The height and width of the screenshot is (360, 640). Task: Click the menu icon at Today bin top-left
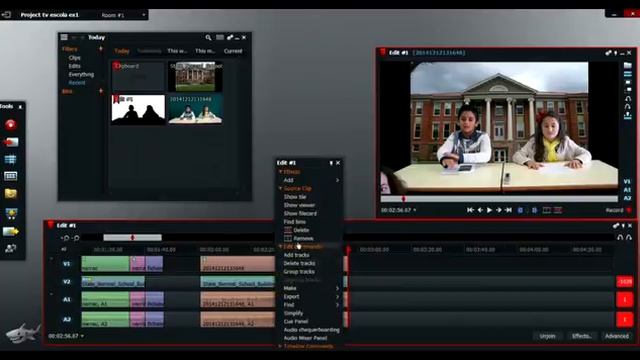[64, 37]
